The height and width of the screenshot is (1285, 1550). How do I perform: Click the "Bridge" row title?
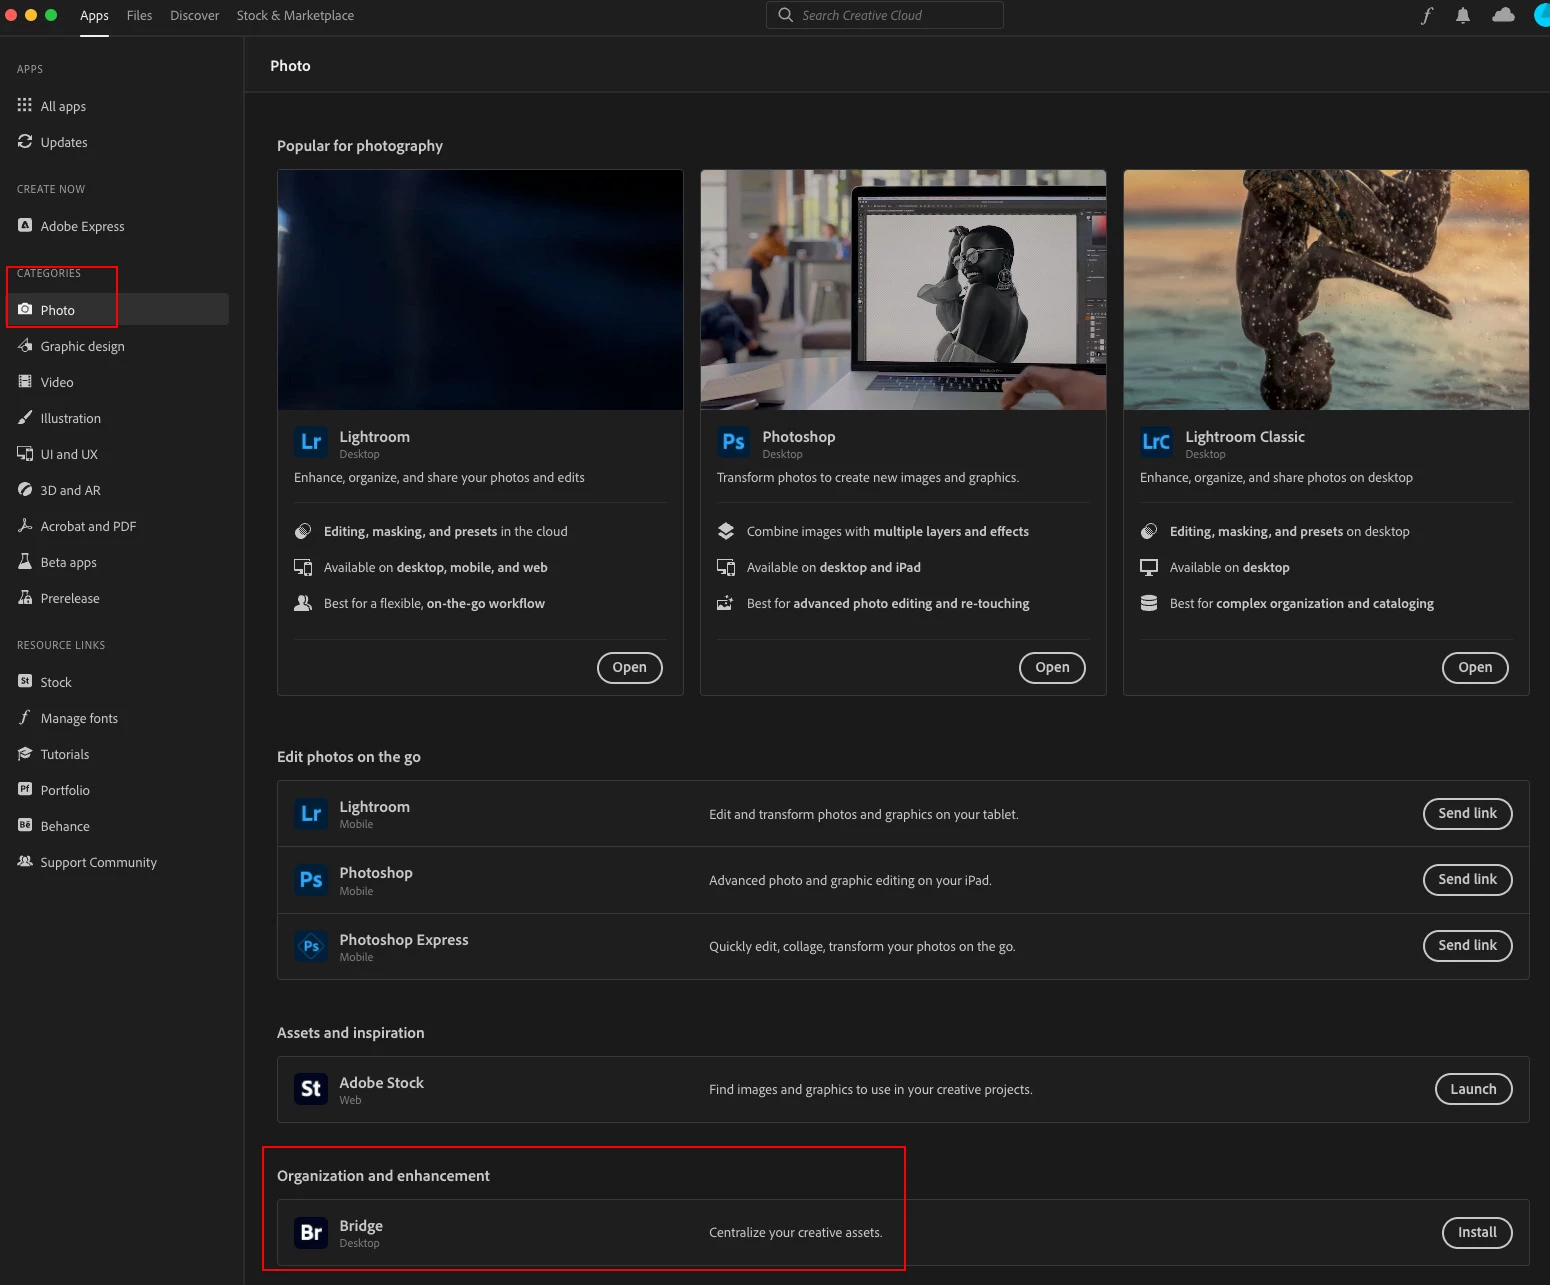(x=361, y=1226)
